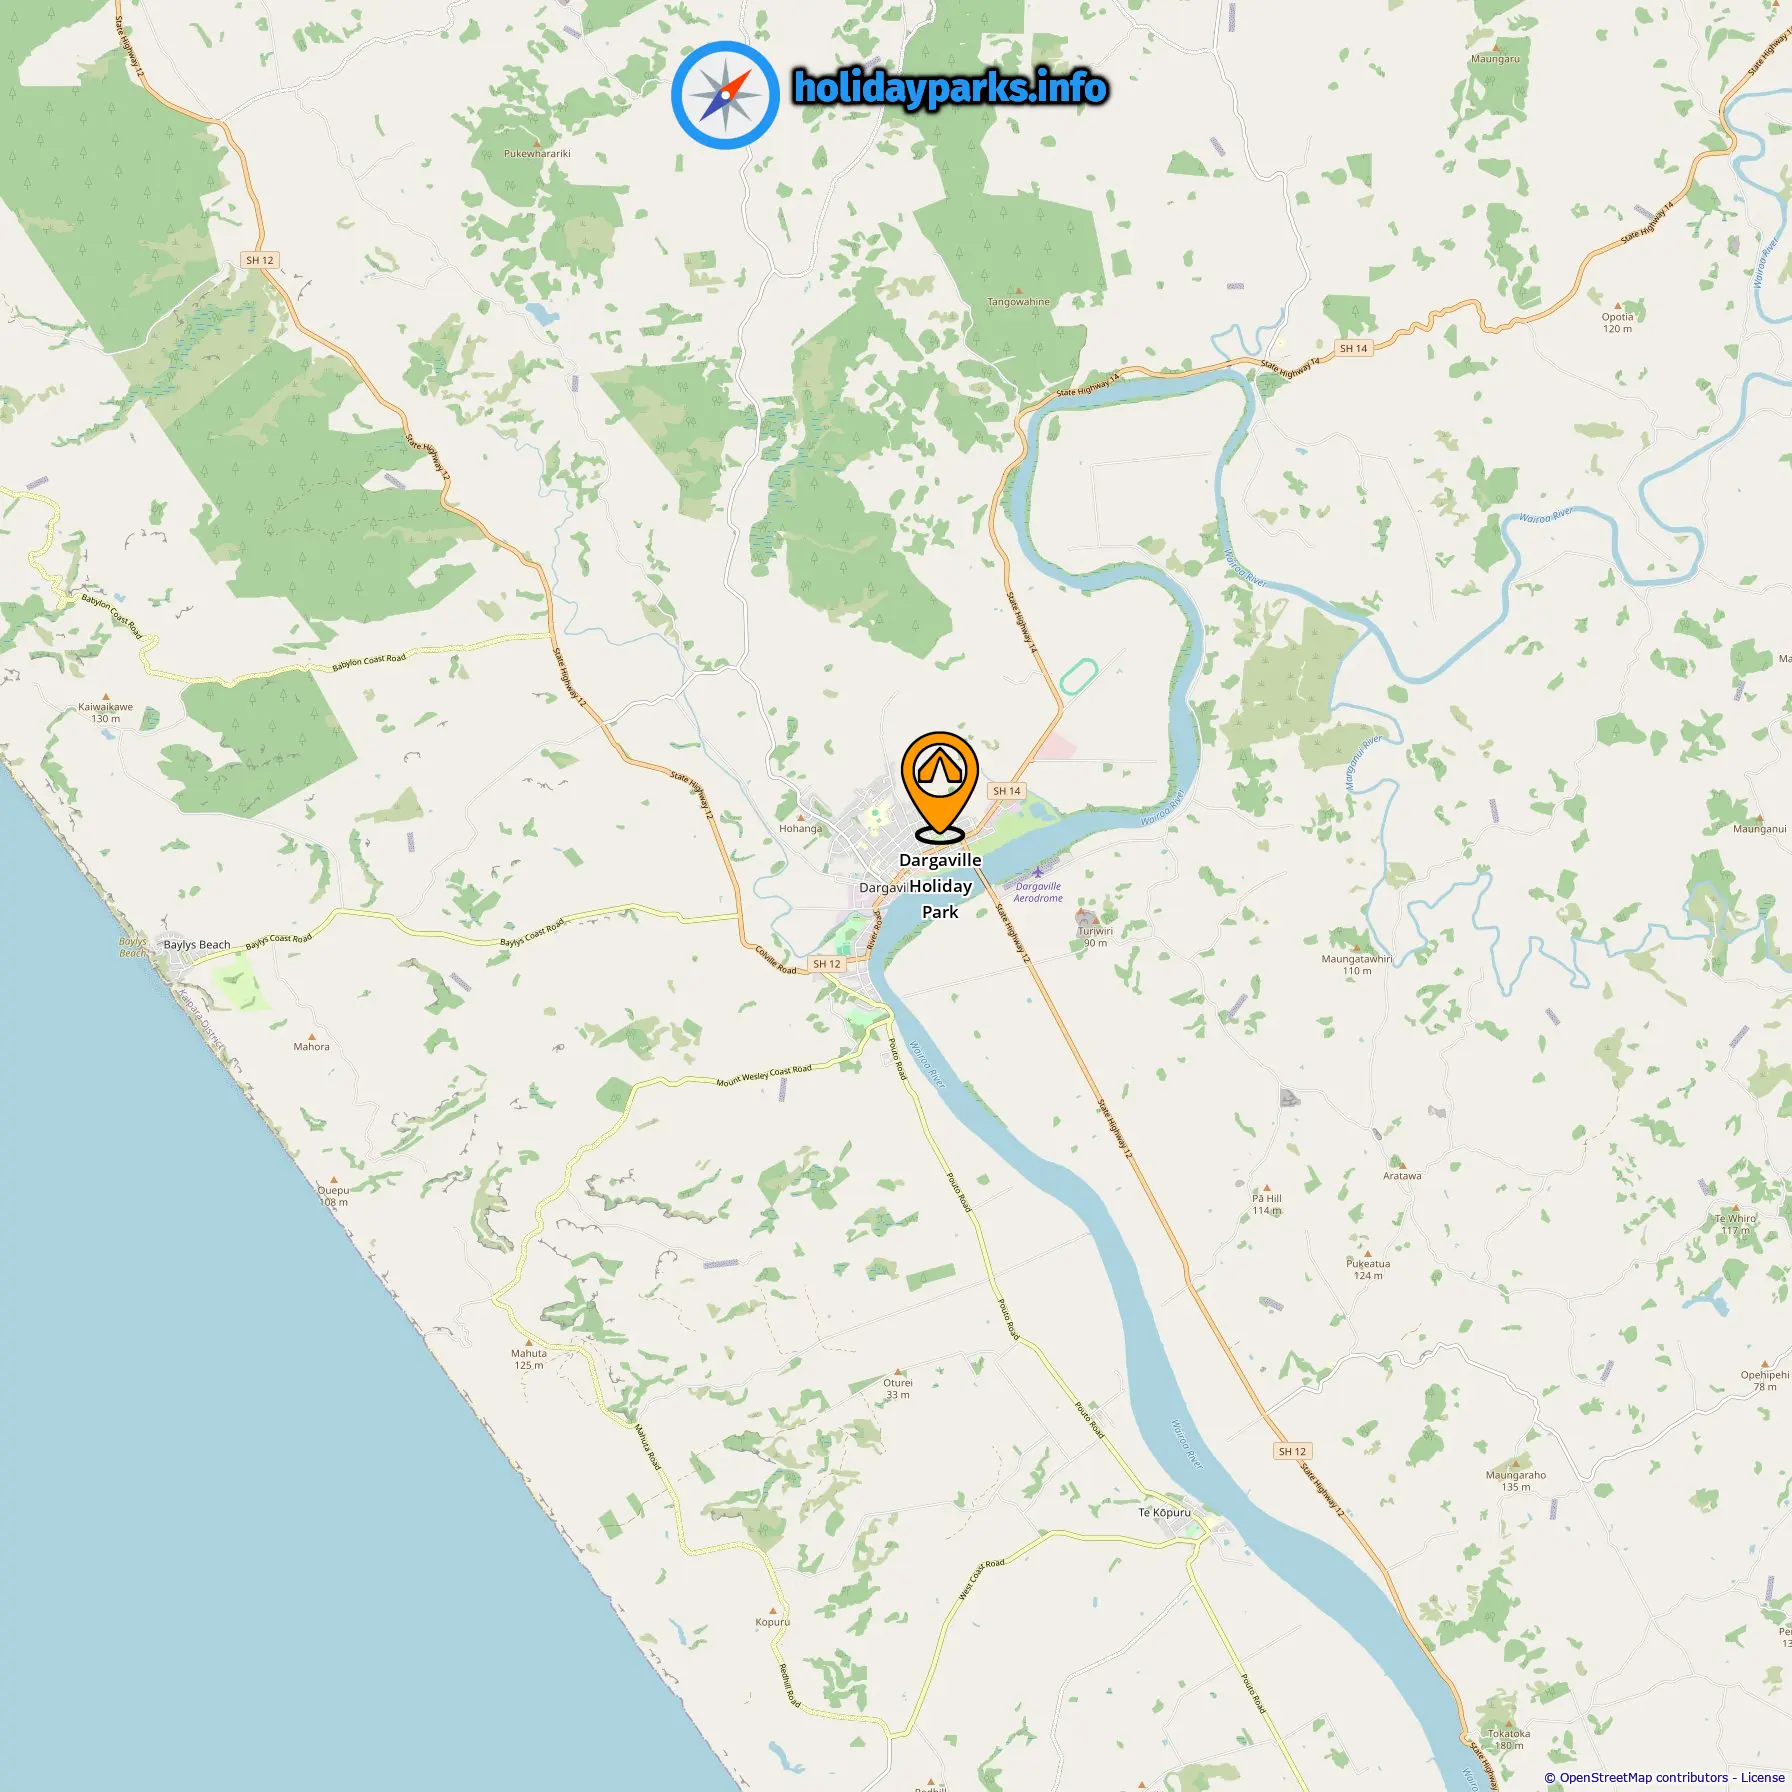
Task: Click the Hohanga locality label
Action: click(801, 828)
